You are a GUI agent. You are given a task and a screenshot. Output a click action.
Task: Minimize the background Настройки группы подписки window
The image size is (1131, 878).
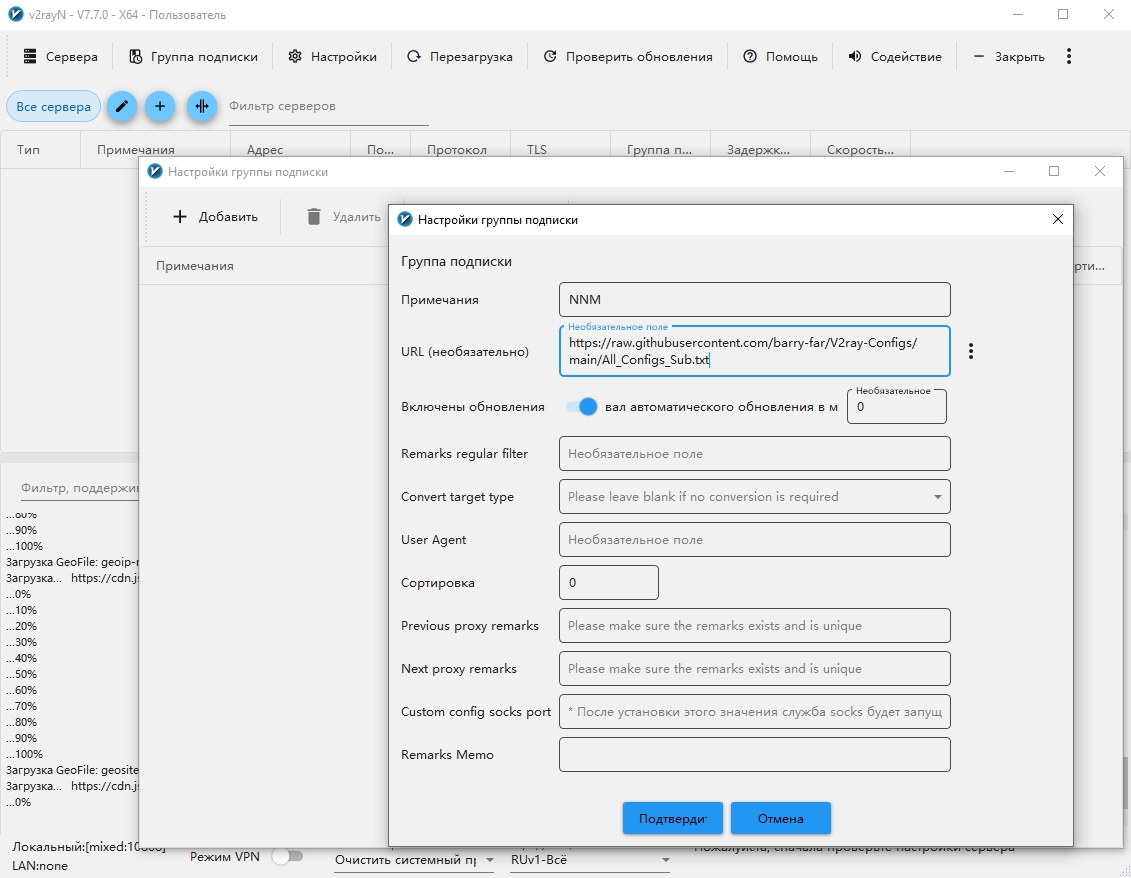tap(1009, 171)
